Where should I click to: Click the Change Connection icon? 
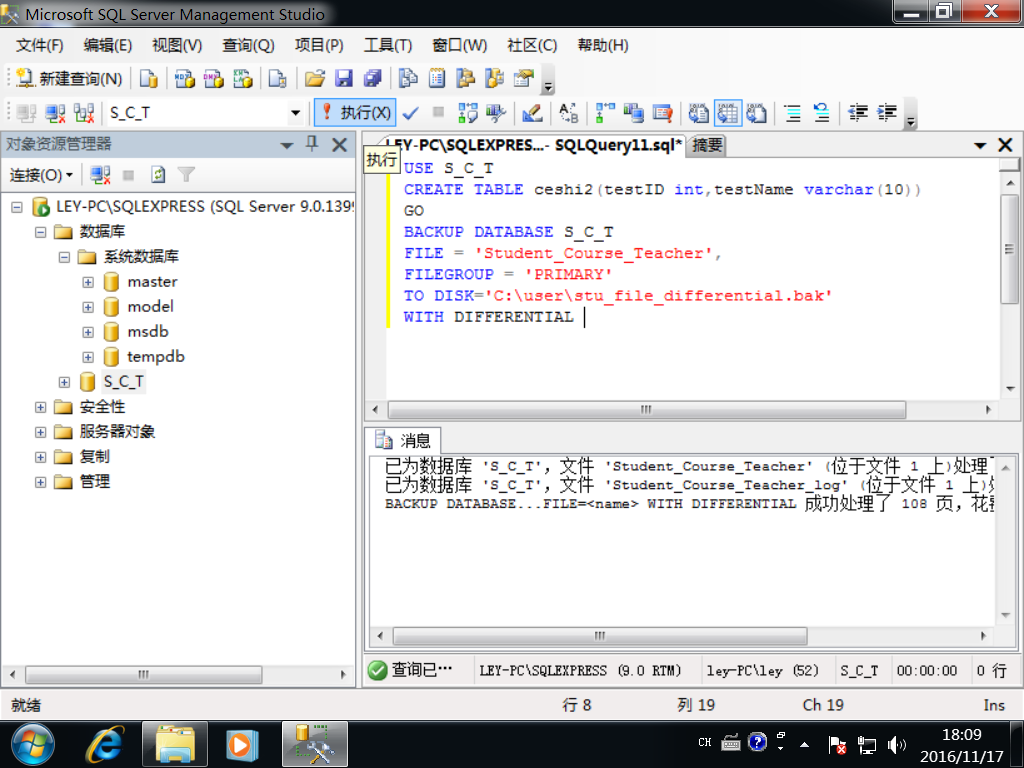click(x=84, y=113)
